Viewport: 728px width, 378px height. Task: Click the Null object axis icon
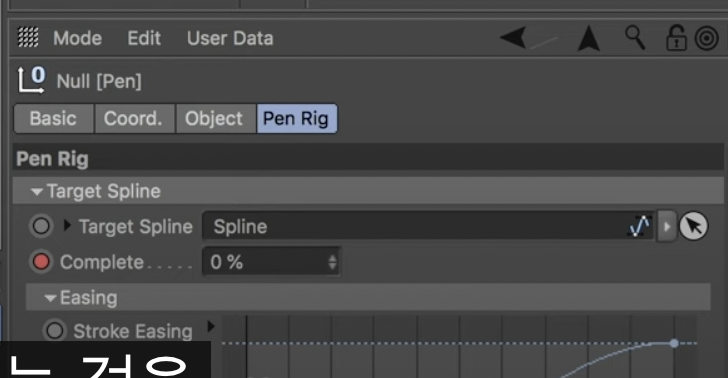[32, 80]
